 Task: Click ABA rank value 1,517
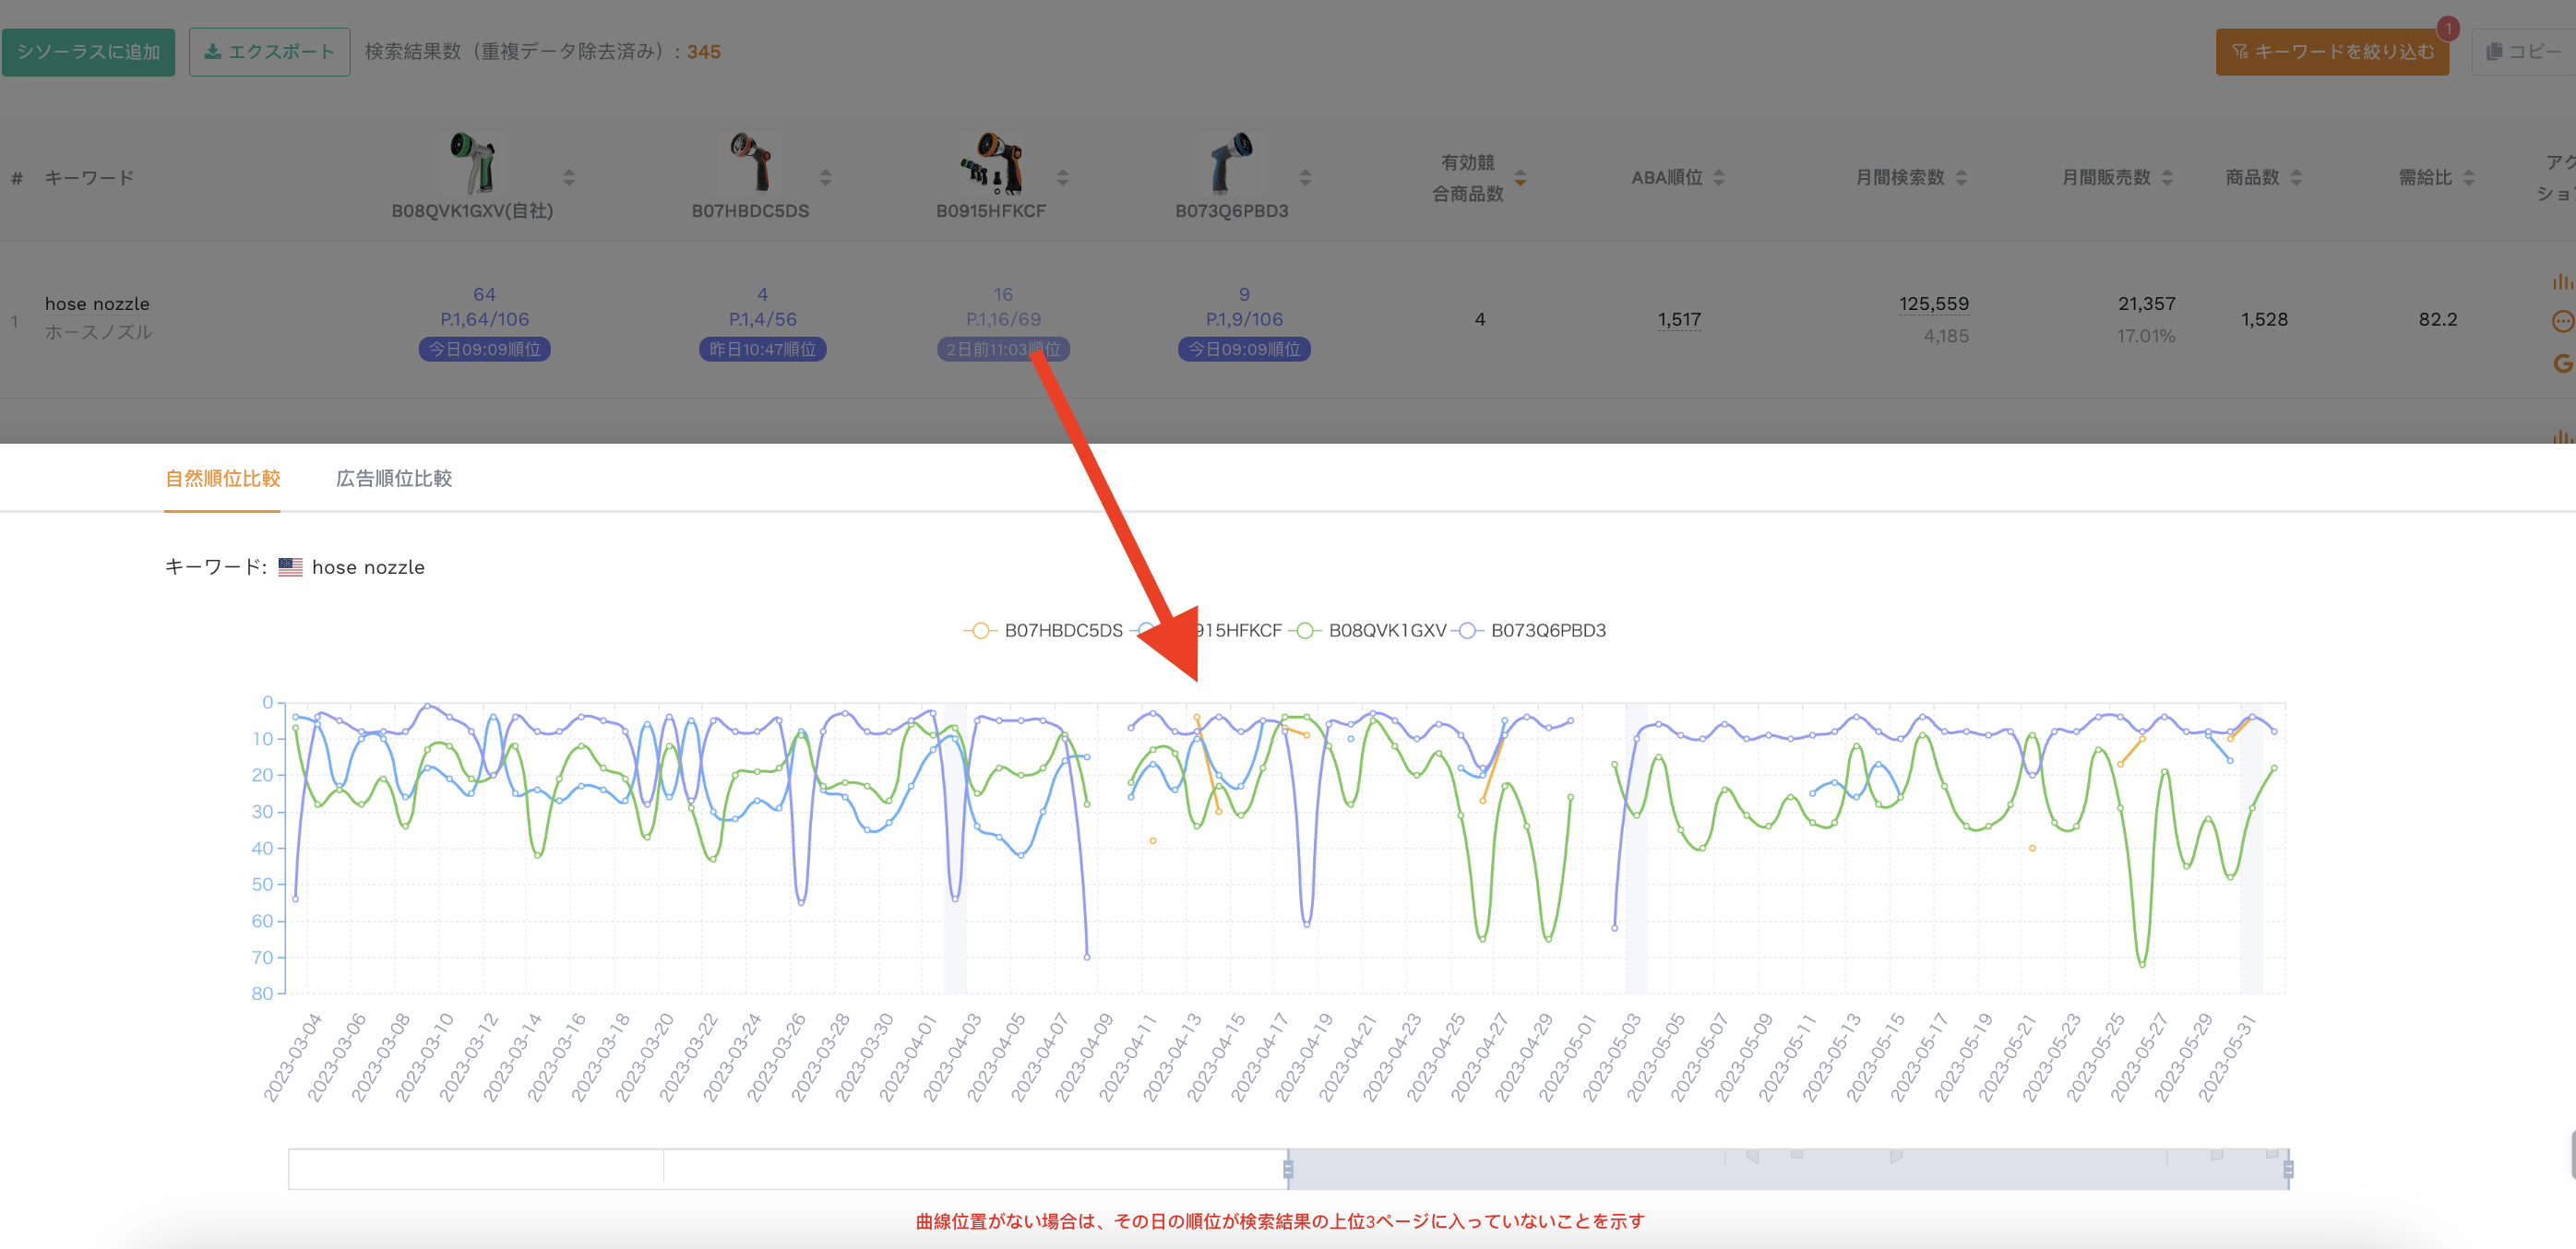pos(1679,320)
